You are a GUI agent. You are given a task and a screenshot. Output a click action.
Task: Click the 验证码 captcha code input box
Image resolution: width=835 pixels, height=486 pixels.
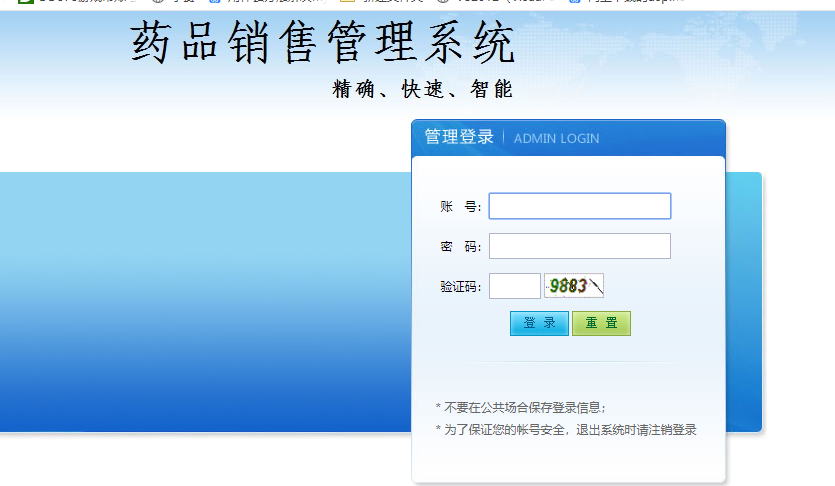click(514, 286)
